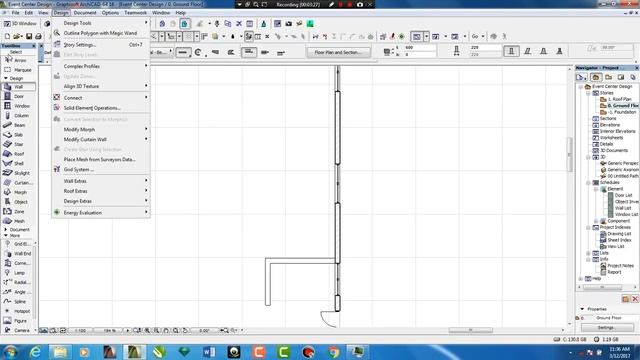Open Microsoft Word from taskbar
640x360 pixels.
[x=209, y=352]
